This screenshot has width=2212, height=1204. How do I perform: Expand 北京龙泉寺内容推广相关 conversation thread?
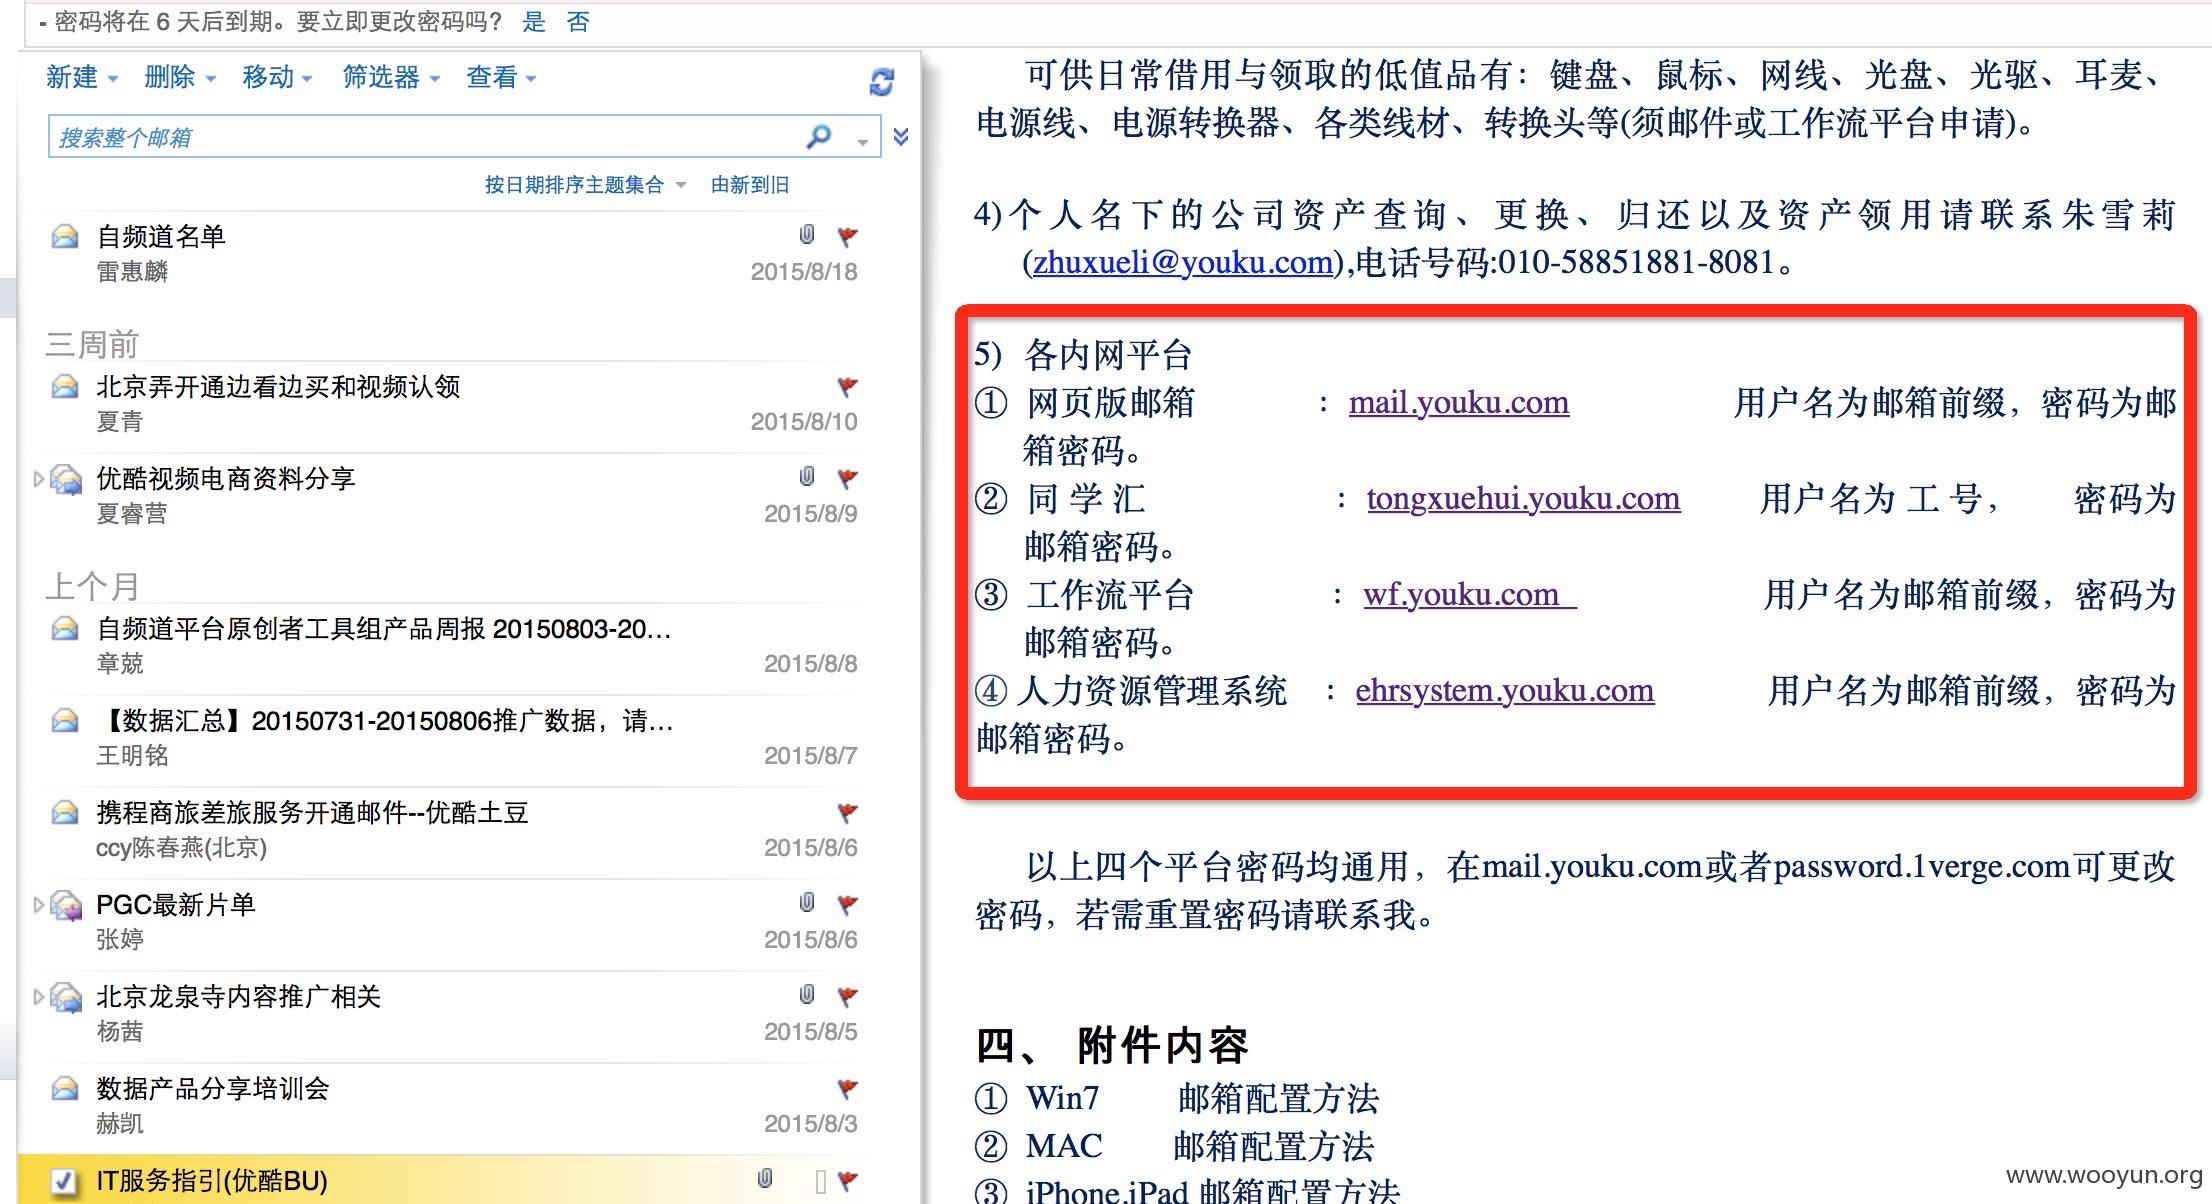click(x=38, y=997)
